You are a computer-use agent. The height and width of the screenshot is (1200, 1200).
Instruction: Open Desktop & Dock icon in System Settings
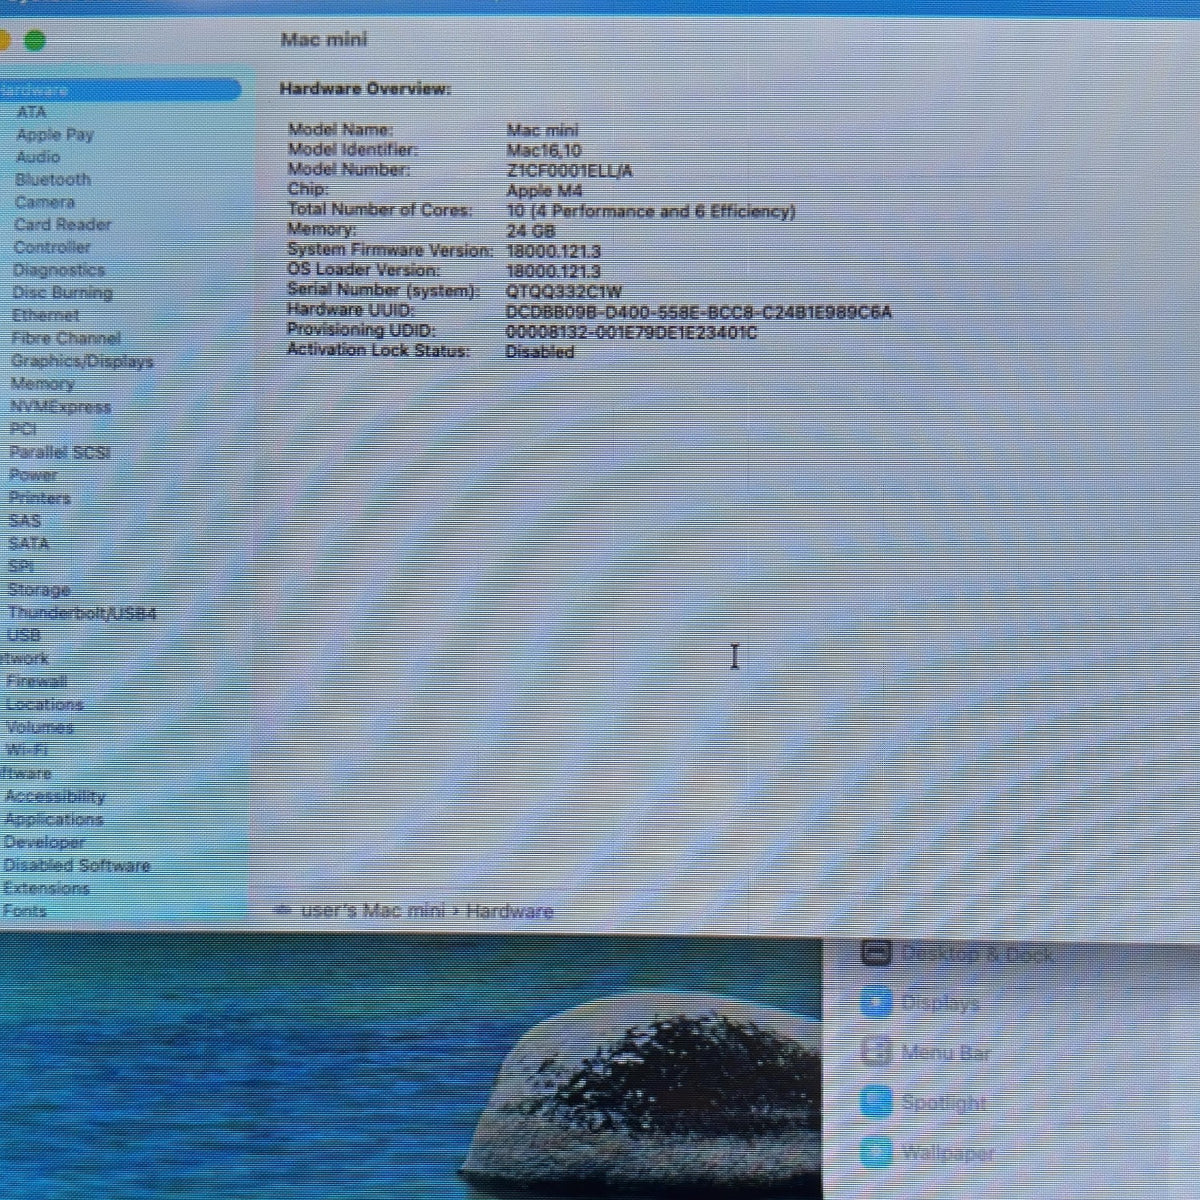(876, 953)
